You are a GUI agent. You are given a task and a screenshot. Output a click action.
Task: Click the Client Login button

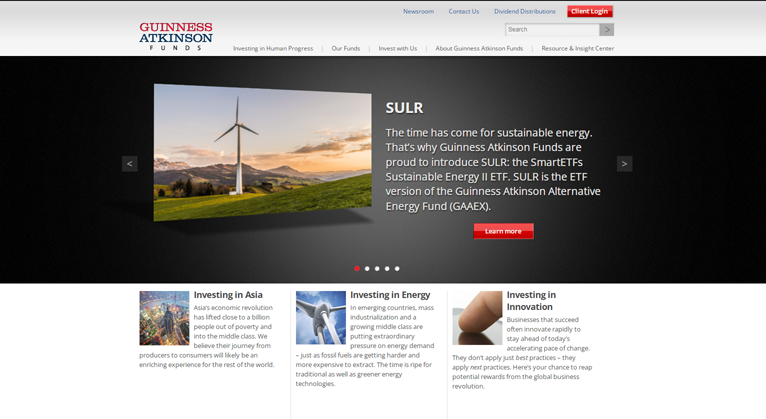(590, 11)
